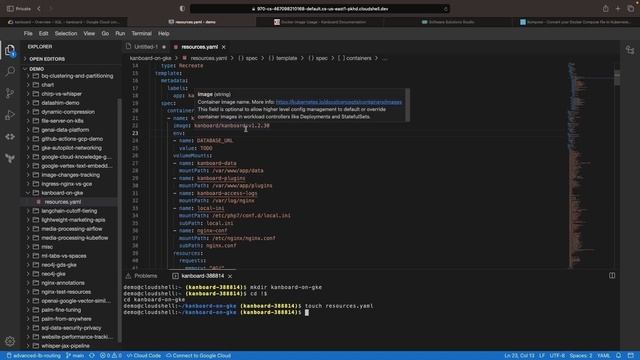This screenshot has height=360, width=640.
Task: Click the sync changes icon in status bar
Action: click(92, 356)
